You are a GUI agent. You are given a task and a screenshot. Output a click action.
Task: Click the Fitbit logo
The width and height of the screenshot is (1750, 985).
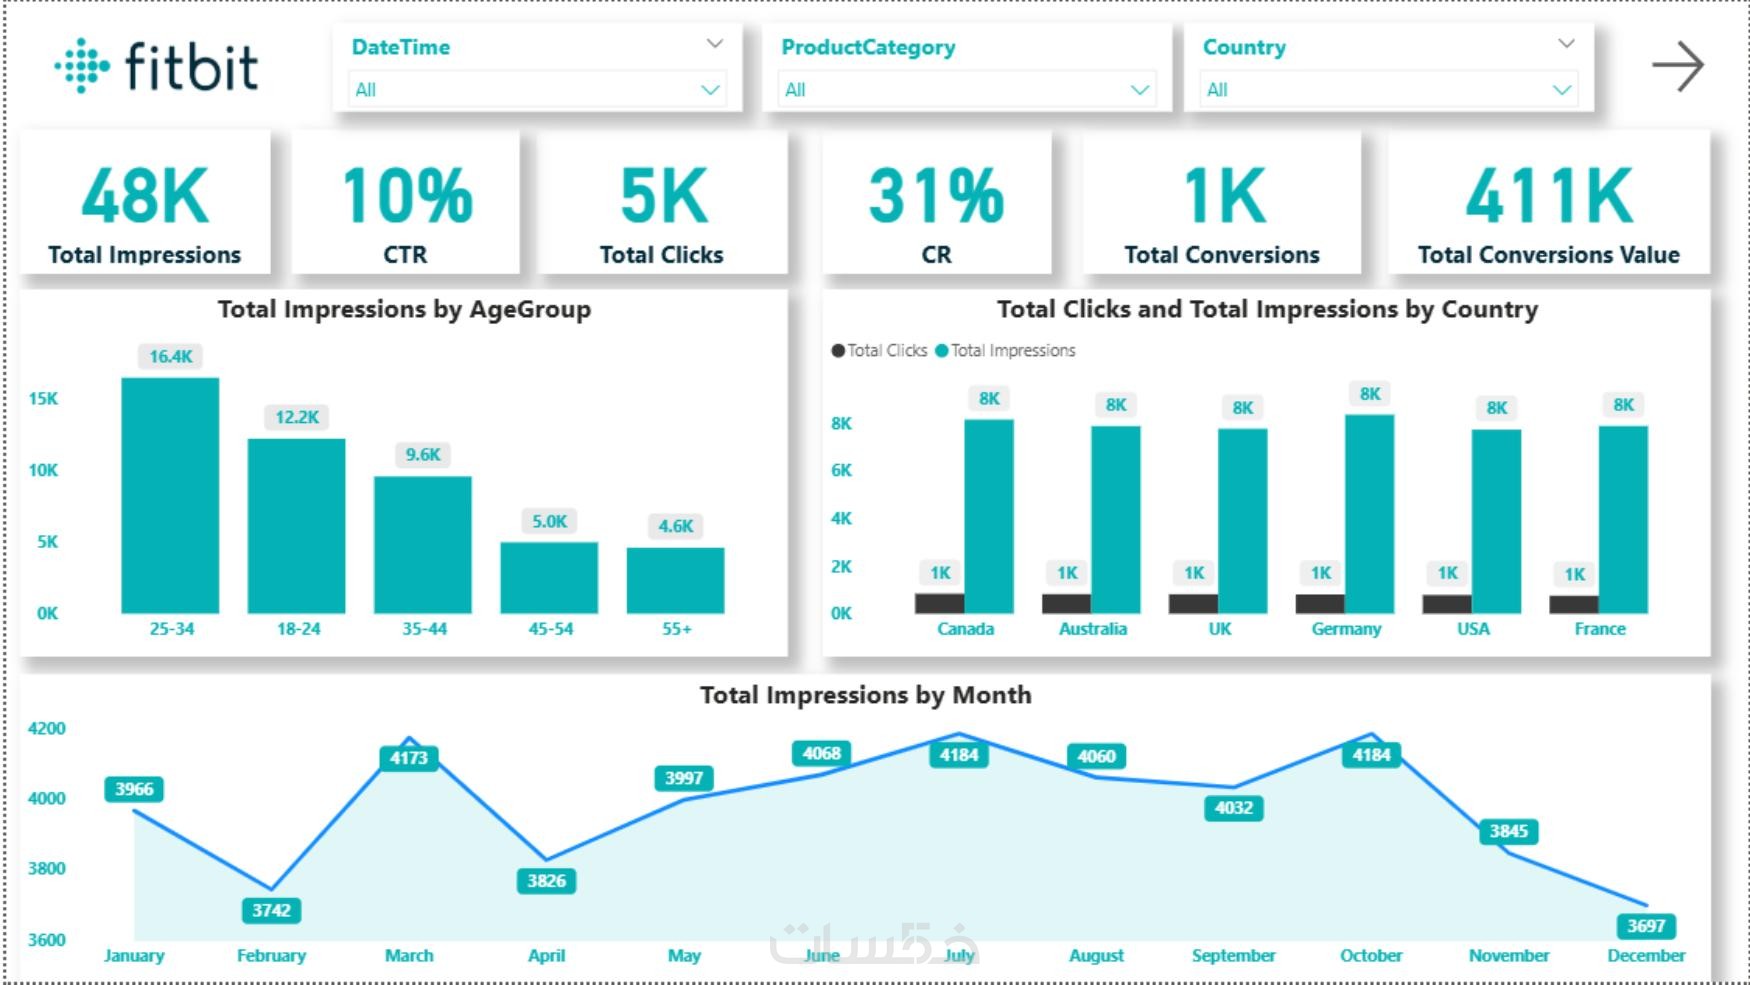click(x=156, y=66)
